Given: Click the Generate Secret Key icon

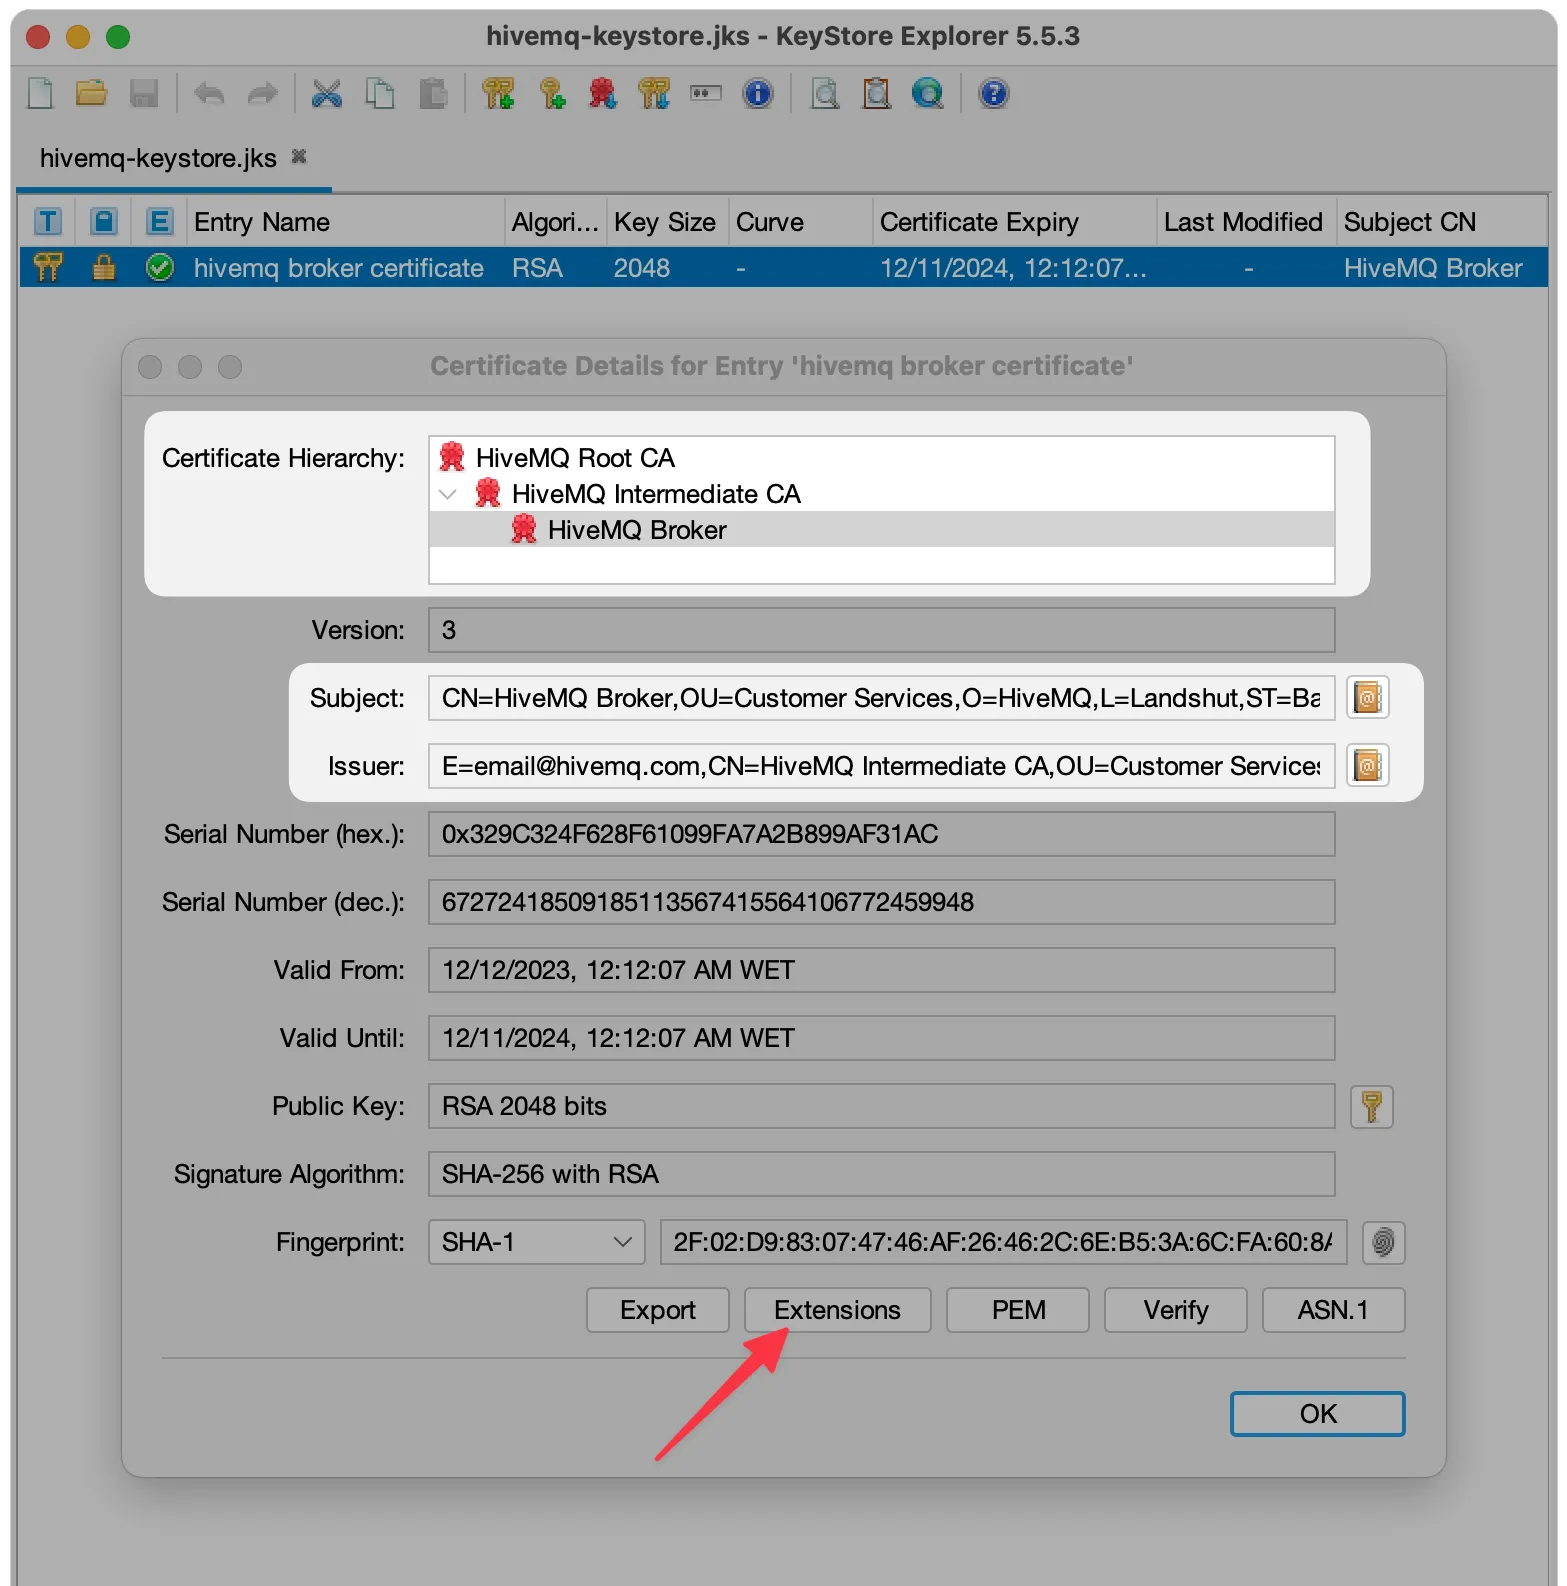Looking at the screenshot, I should (551, 94).
